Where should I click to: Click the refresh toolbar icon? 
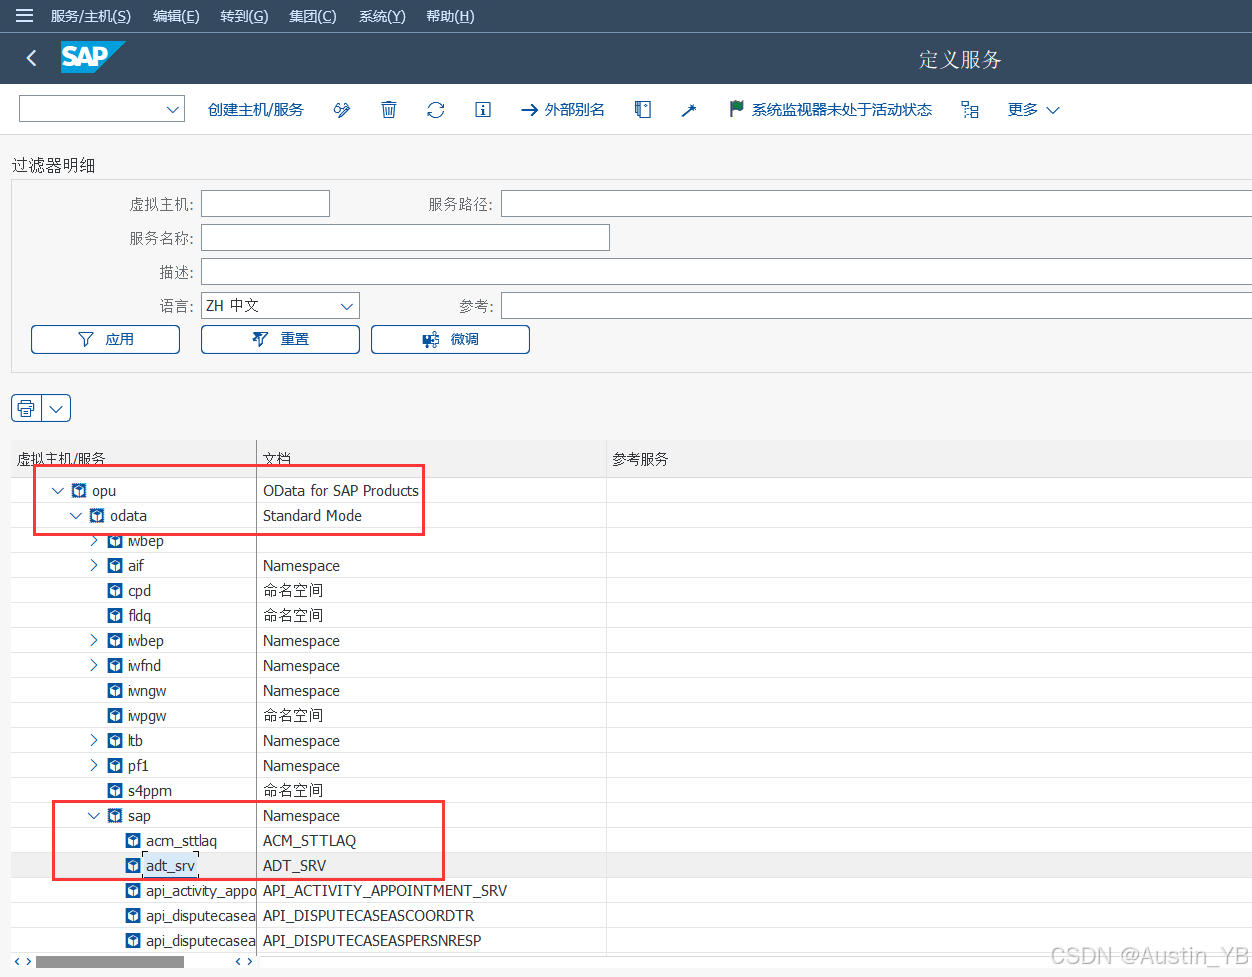click(x=435, y=110)
